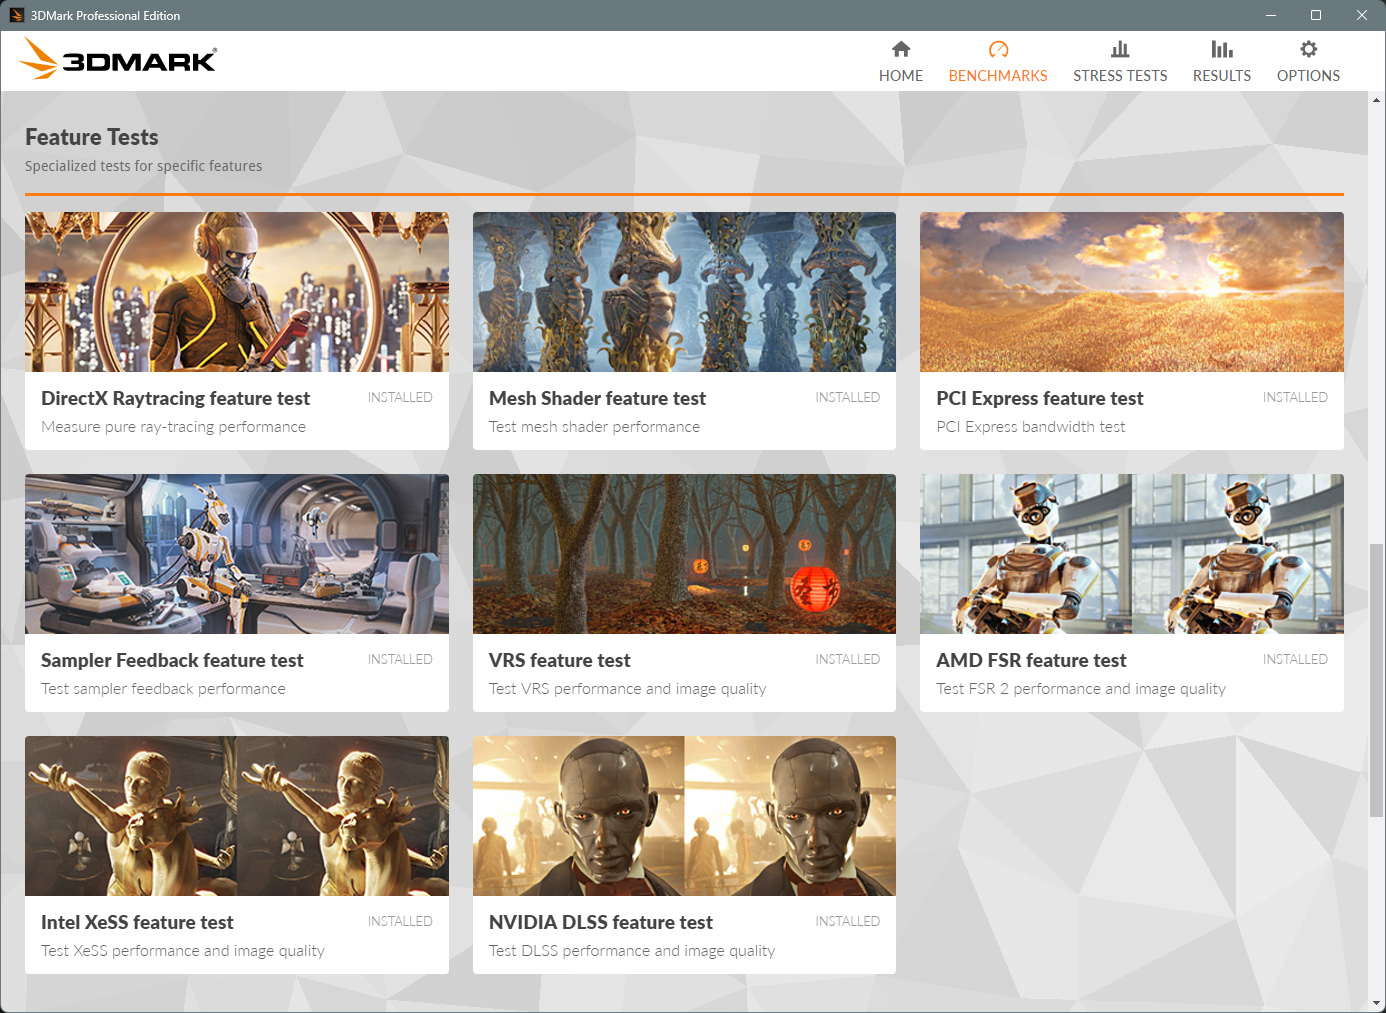This screenshot has width=1386, height=1013.
Task: Click the NVIDIA DLSS feature test title
Action: coord(601,922)
